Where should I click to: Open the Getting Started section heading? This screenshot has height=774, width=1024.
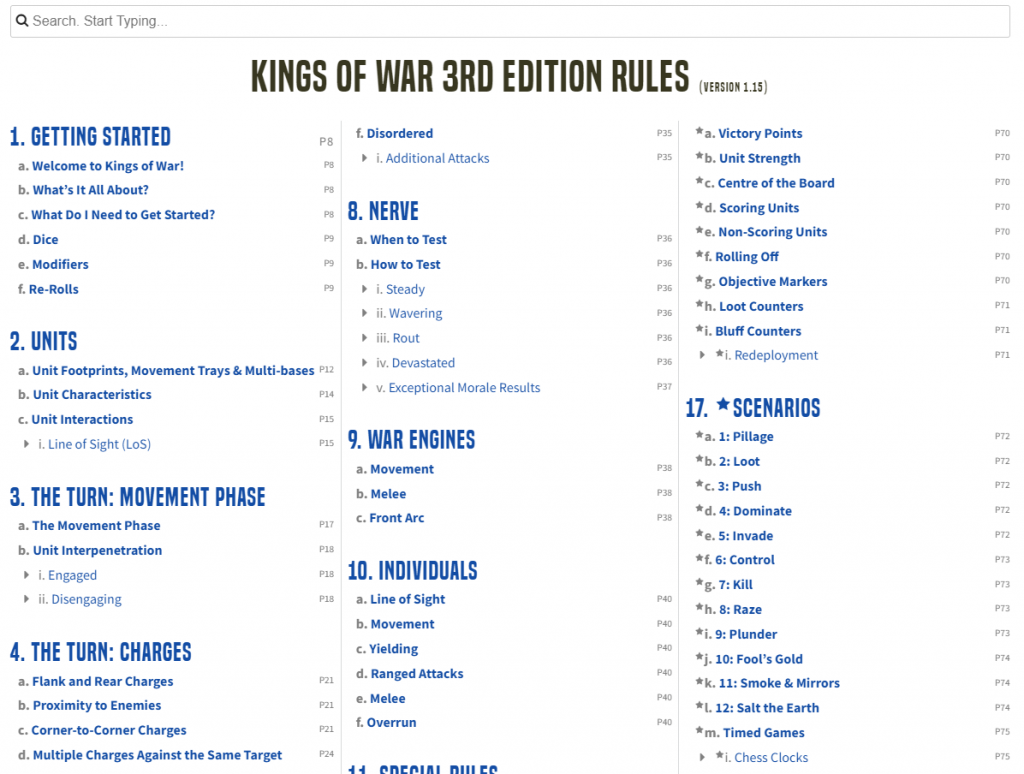(x=90, y=137)
